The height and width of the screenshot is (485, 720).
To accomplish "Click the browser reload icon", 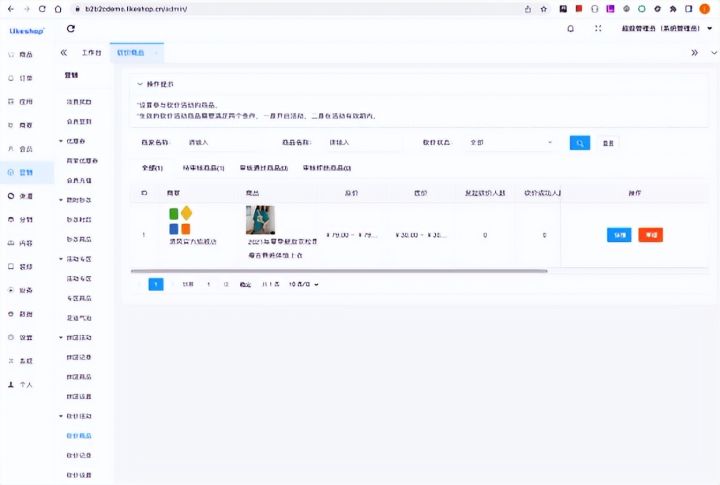I will click(x=42, y=9).
